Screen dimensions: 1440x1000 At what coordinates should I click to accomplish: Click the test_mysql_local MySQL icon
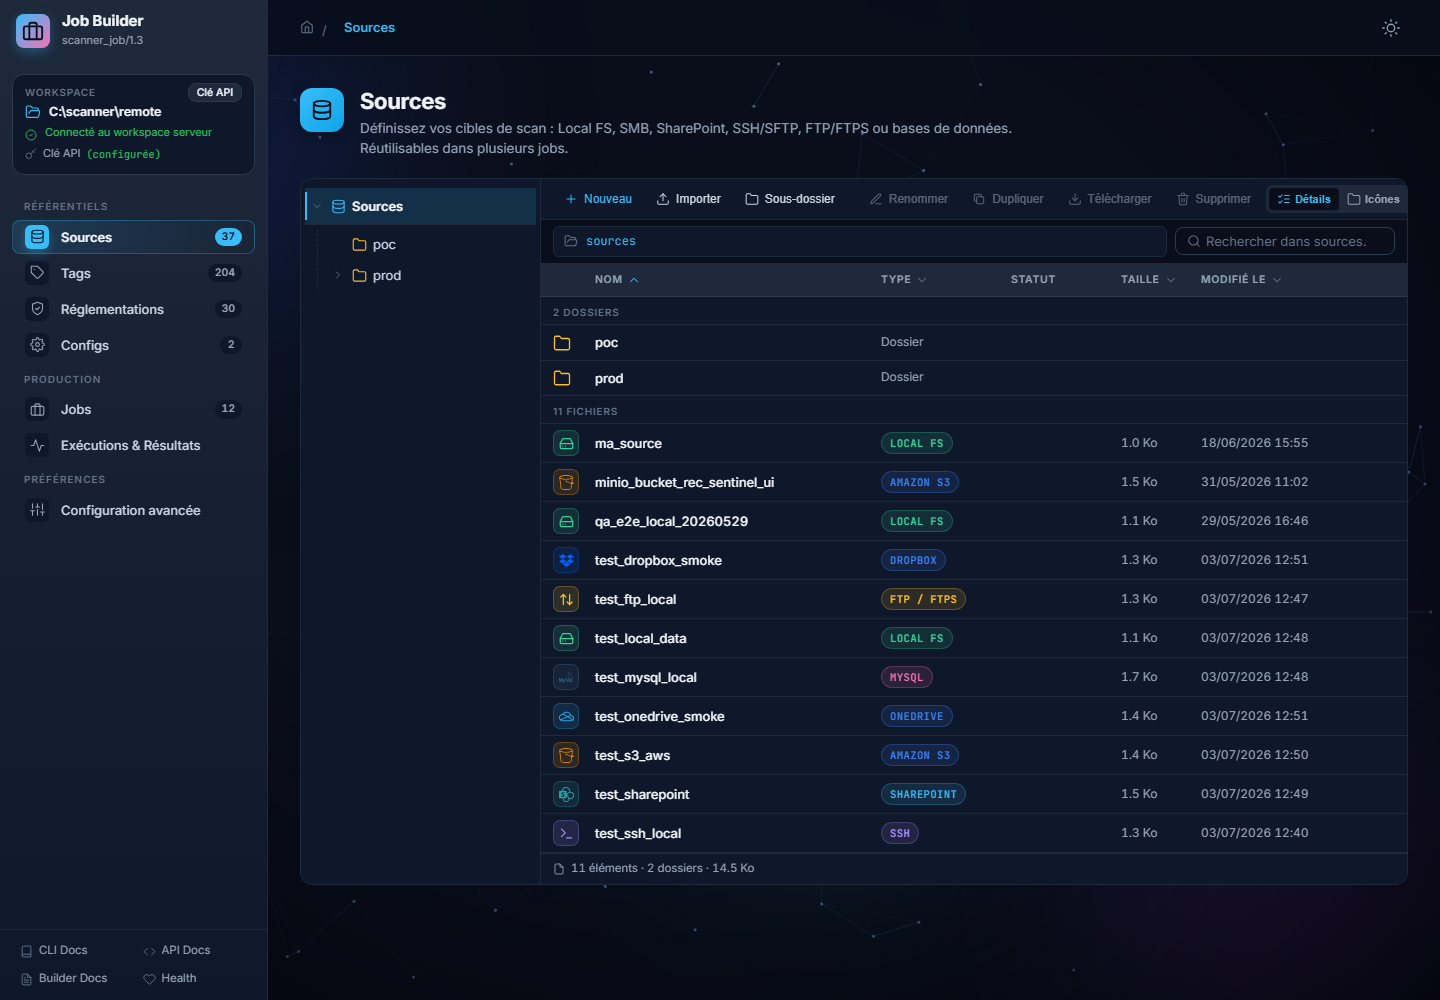(x=566, y=677)
